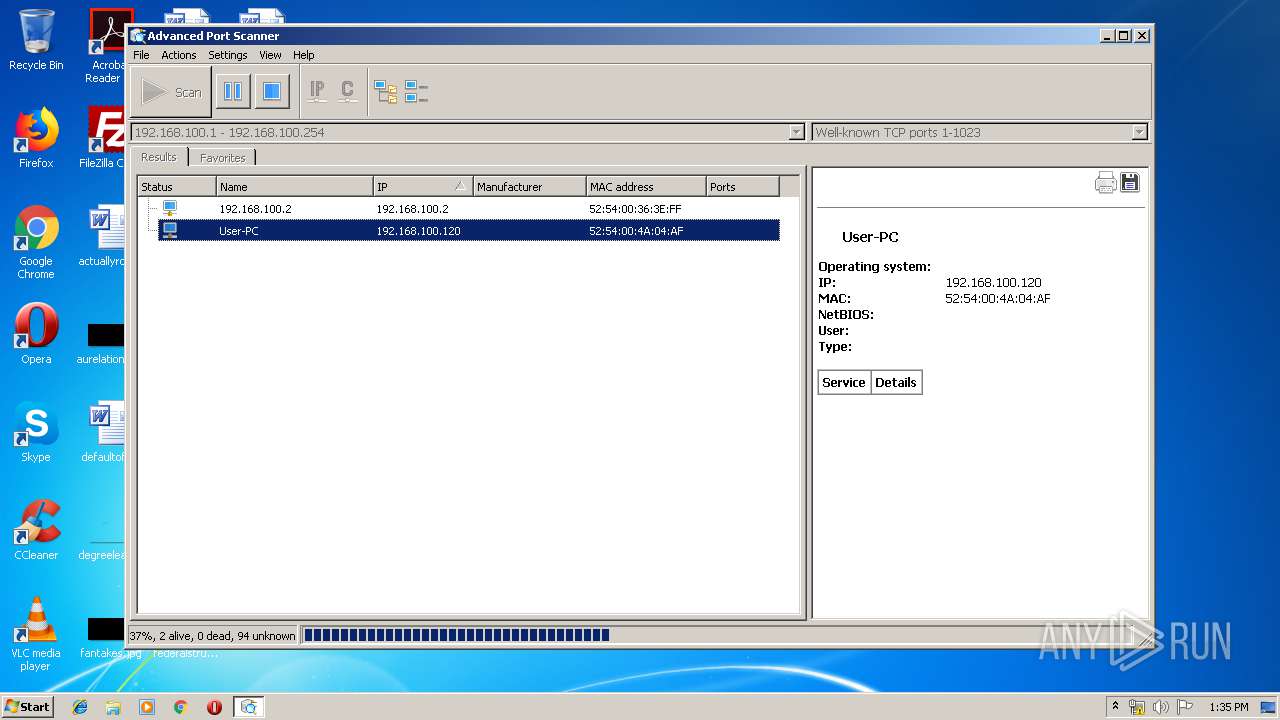
Task: Collapse all results tree icon
Action: [416, 92]
